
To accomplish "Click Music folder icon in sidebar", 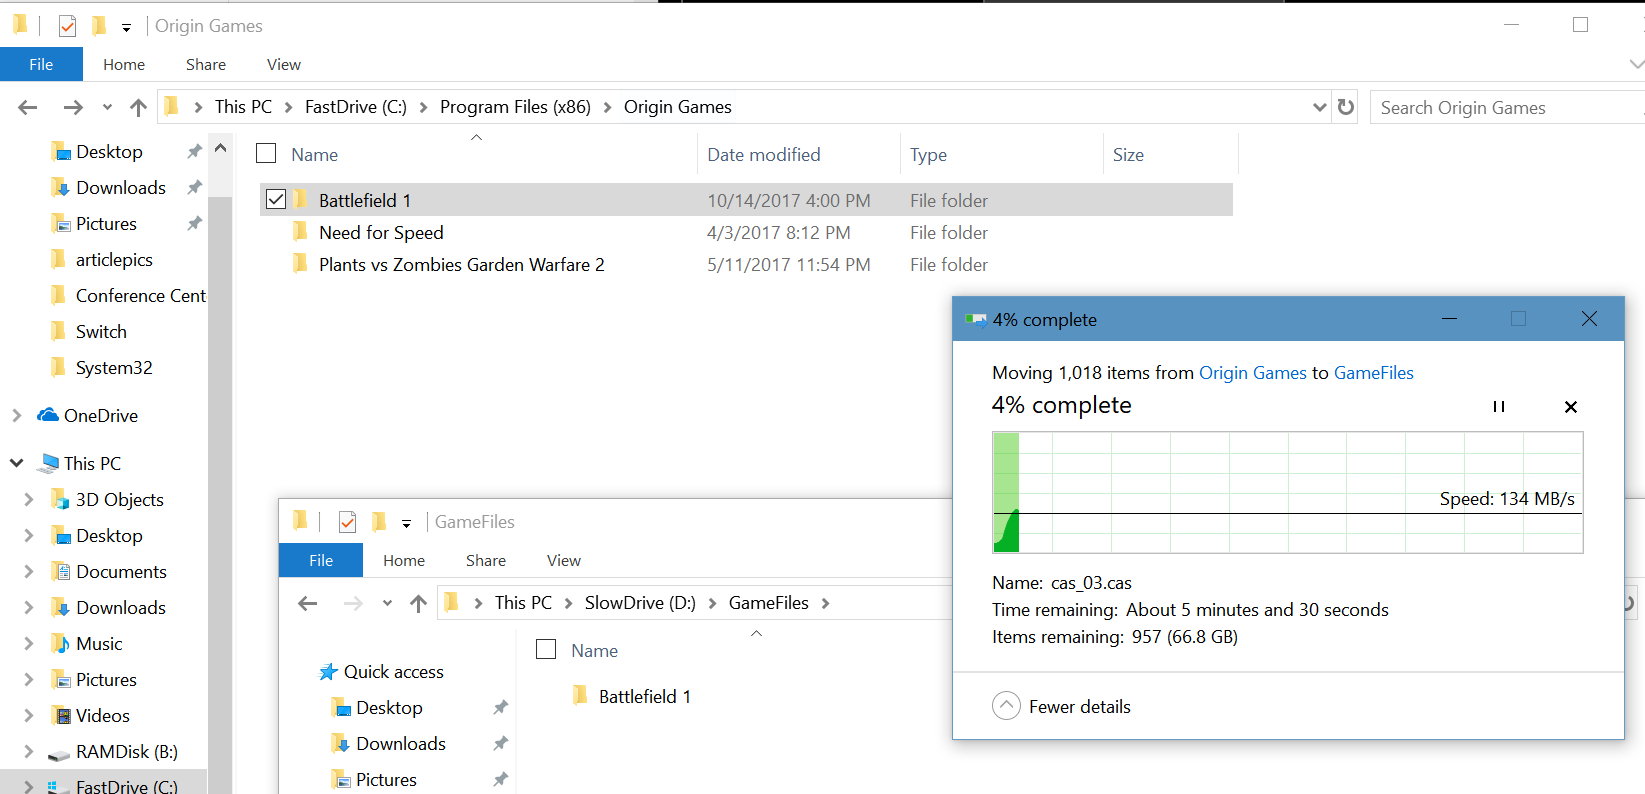I will (61, 643).
